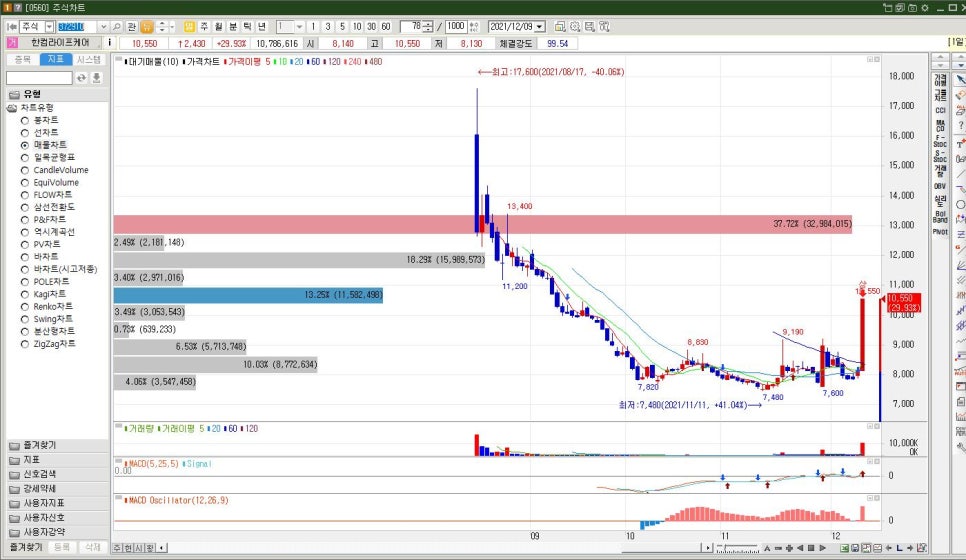Screen dimensions: 966x560
Task: Click the pink 거 badge beside stock name
Action: point(12,43)
